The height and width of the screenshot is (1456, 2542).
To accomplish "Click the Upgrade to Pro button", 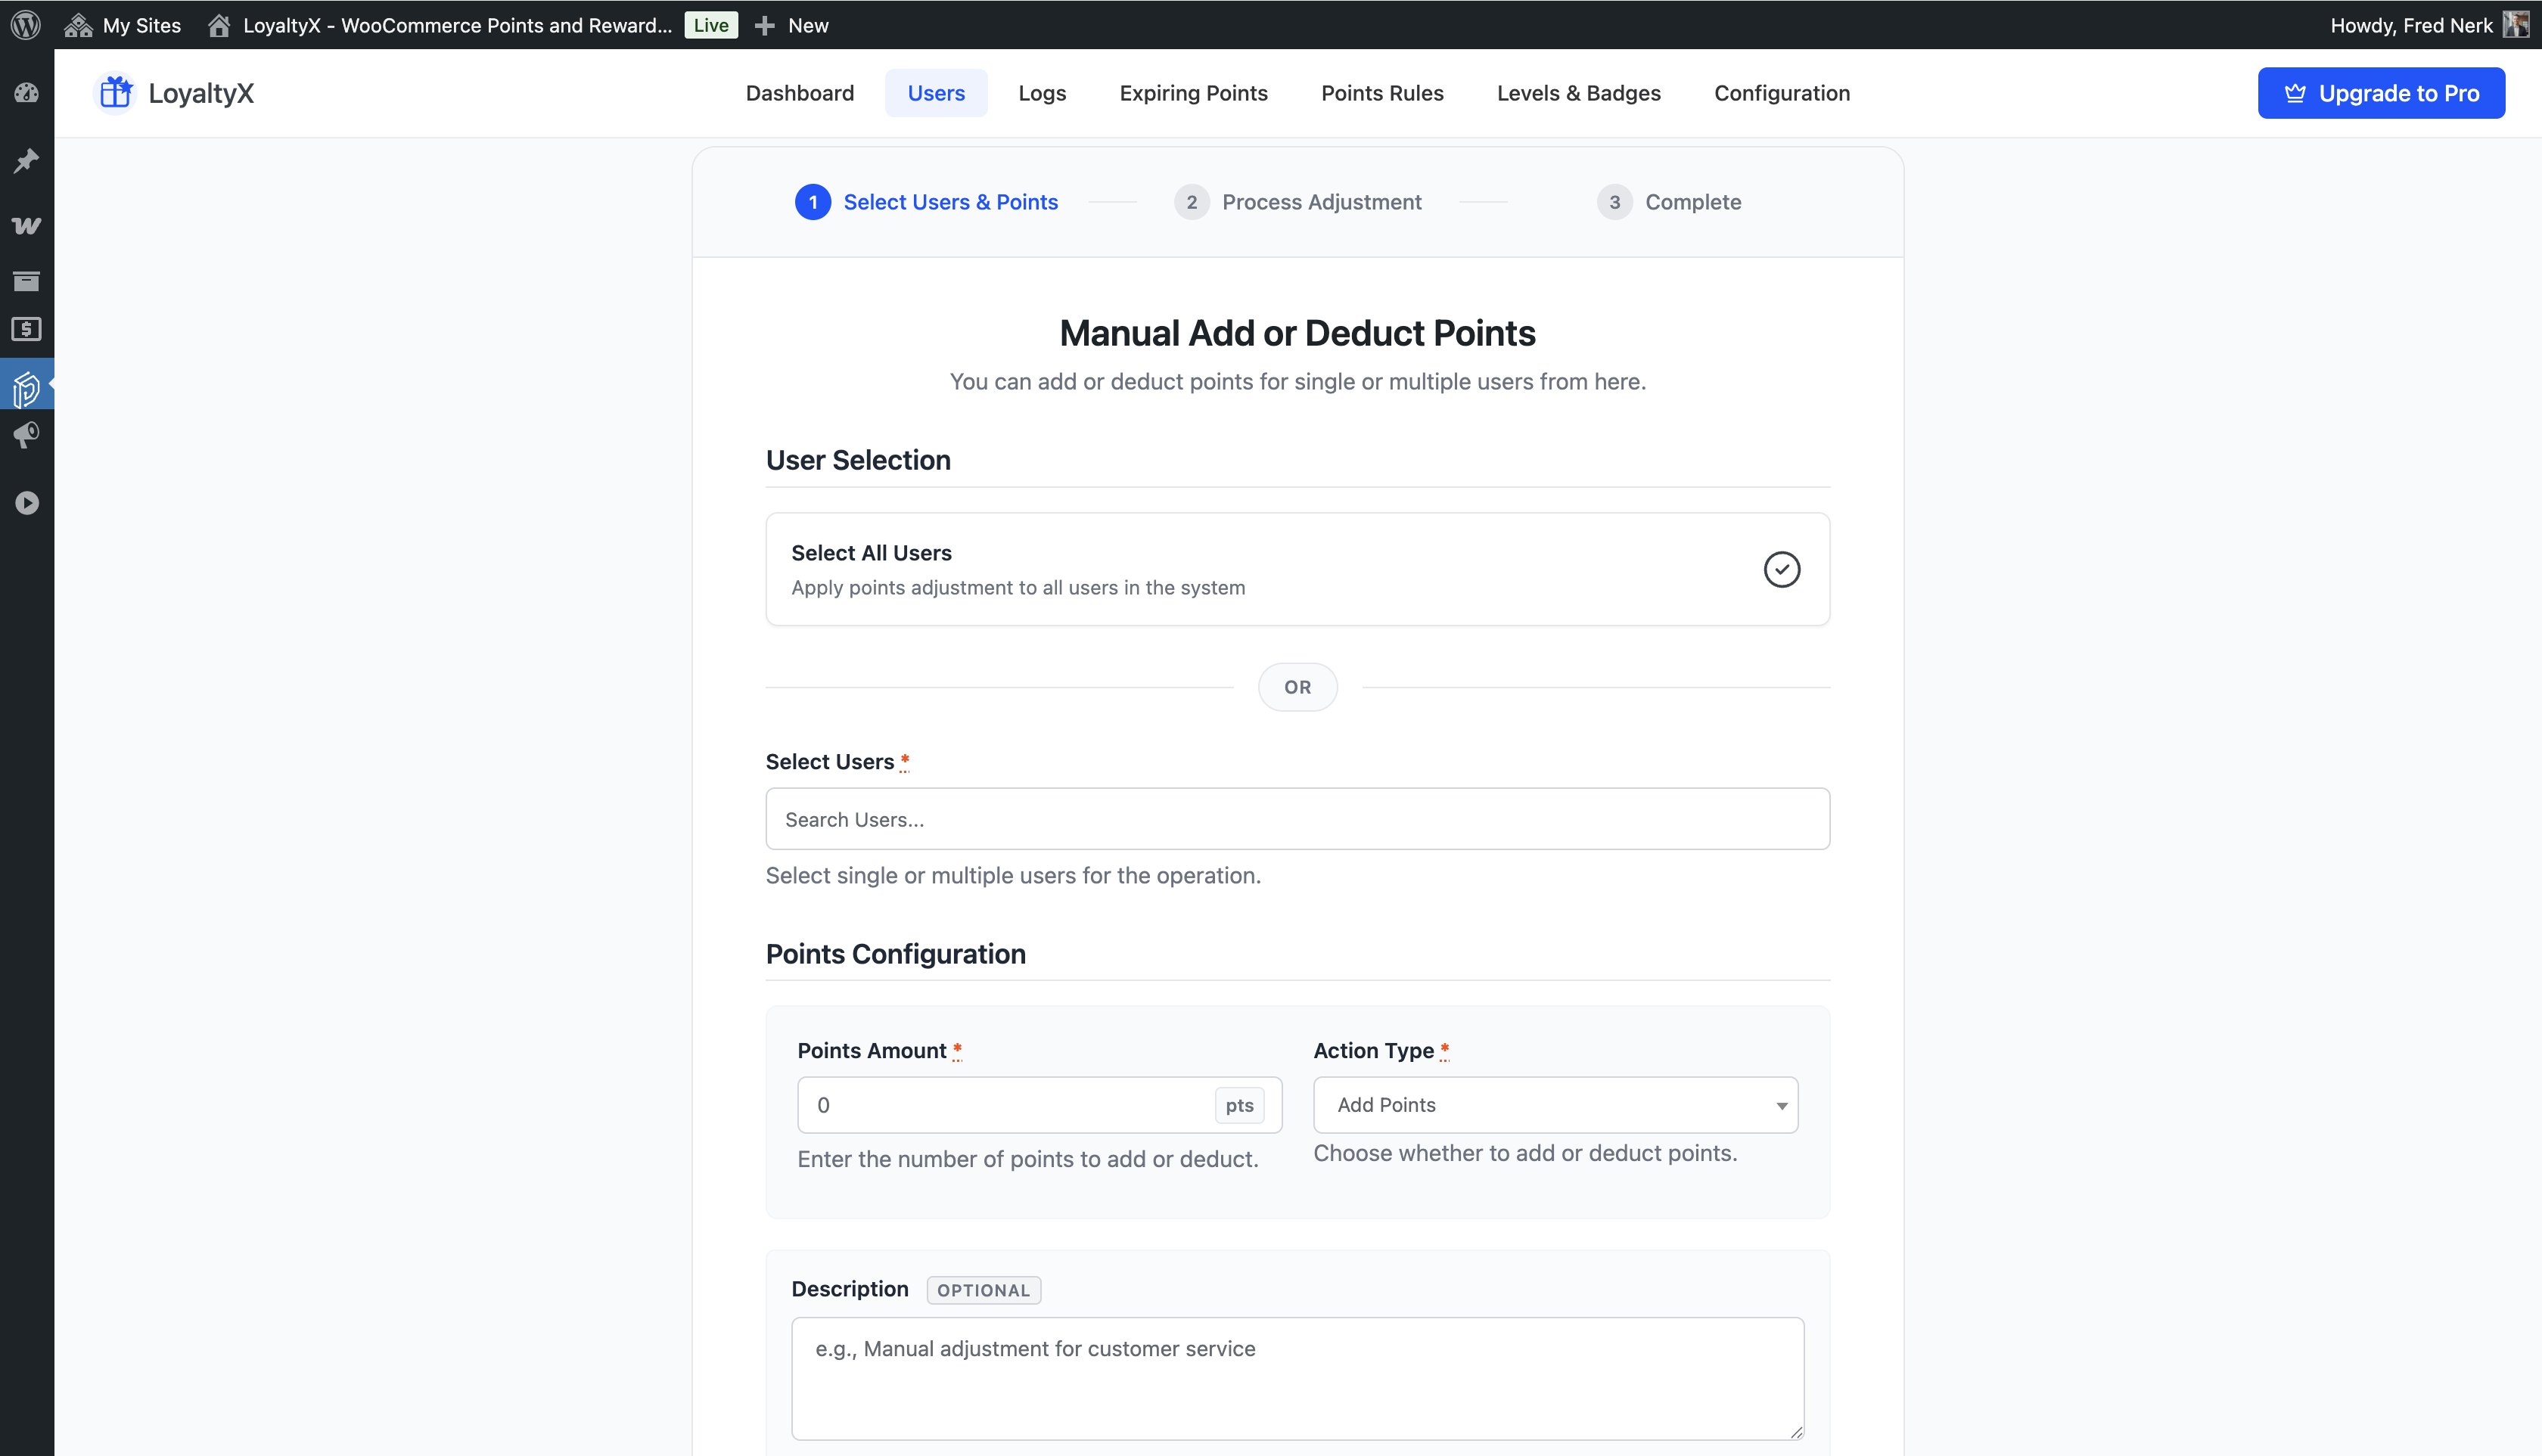I will [x=2380, y=93].
